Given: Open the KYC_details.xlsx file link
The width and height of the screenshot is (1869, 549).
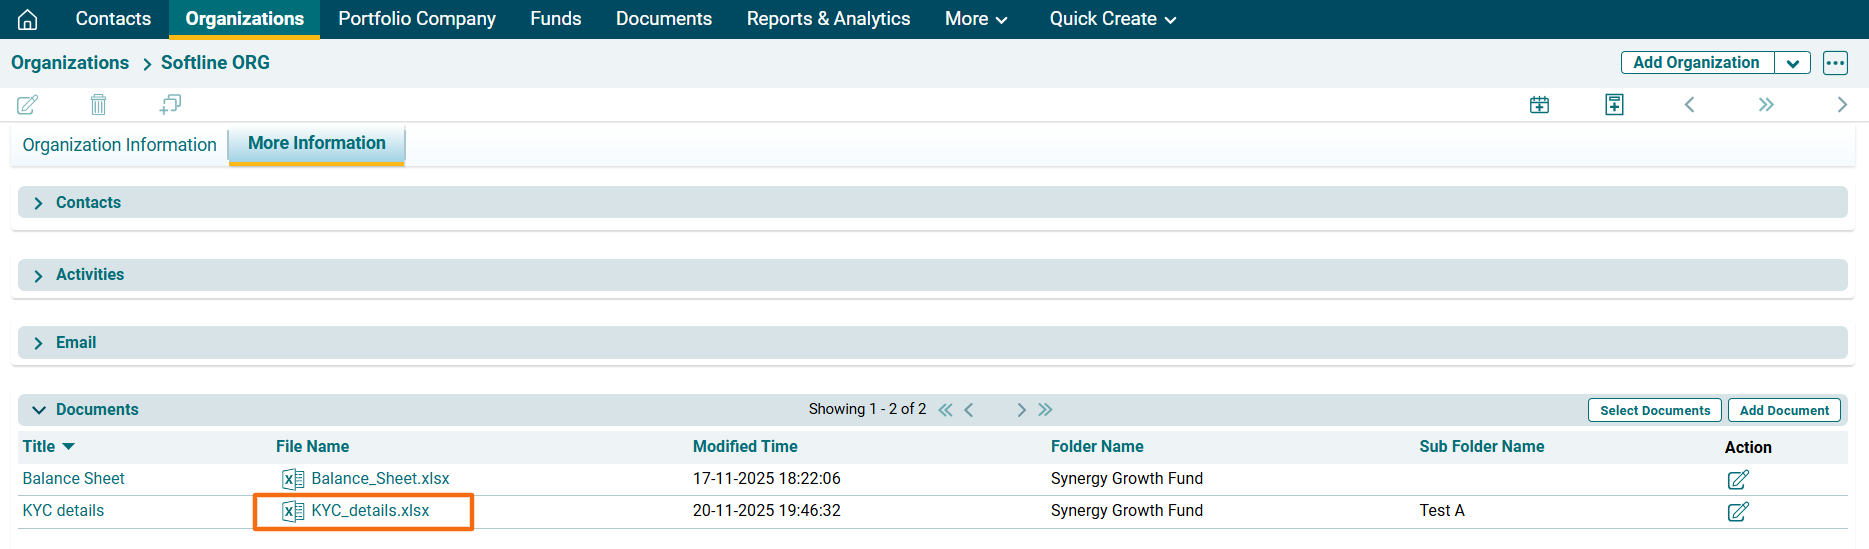Looking at the screenshot, I should 370,511.
